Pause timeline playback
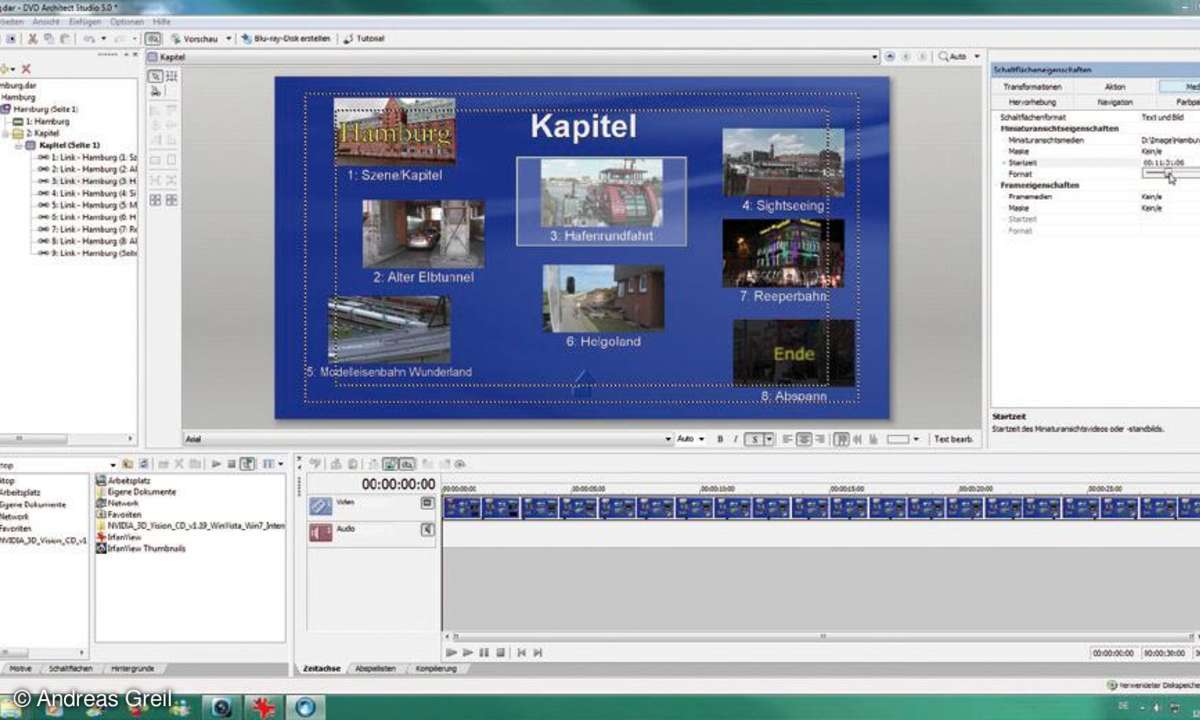1200x720 pixels. click(x=485, y=652)
